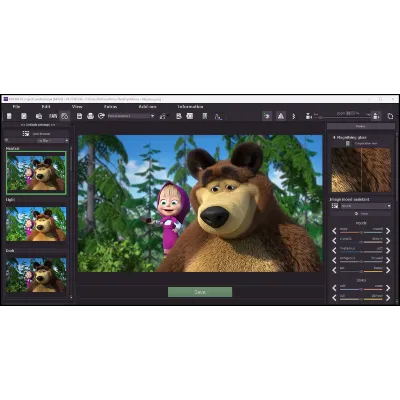Click the zoom slider track in toolbar

point(342,117)
